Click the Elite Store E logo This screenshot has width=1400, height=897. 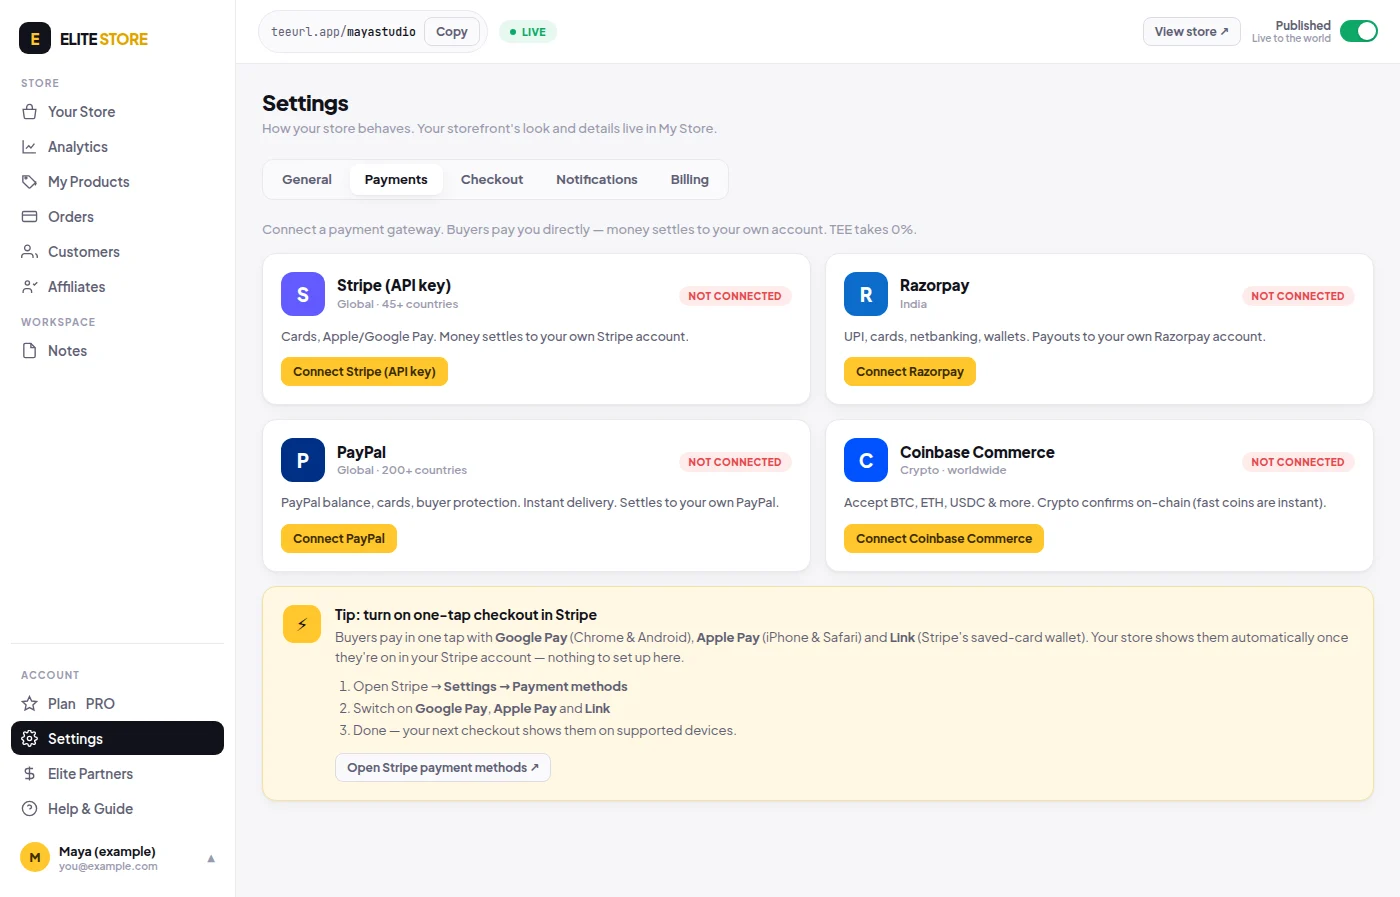coord(35,39)
